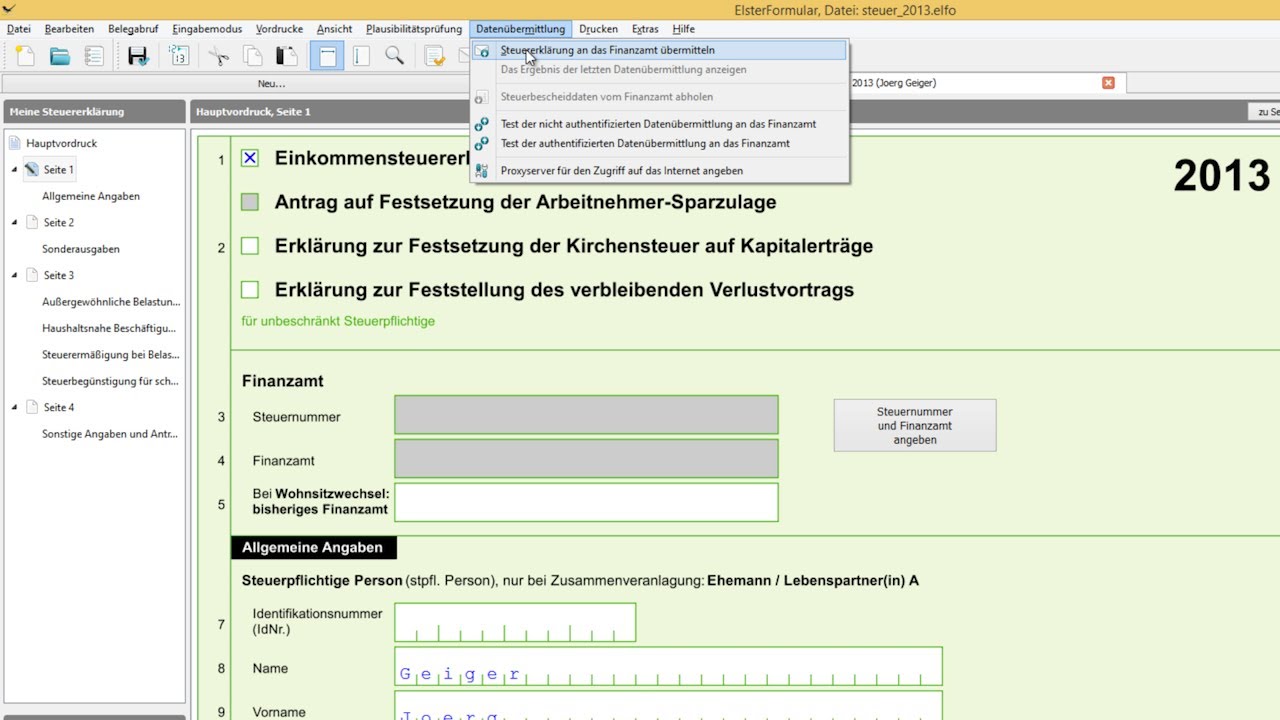The image size is (1280, 720).
Task: Click the magnifier zoom icon
Action: (395, 56)
